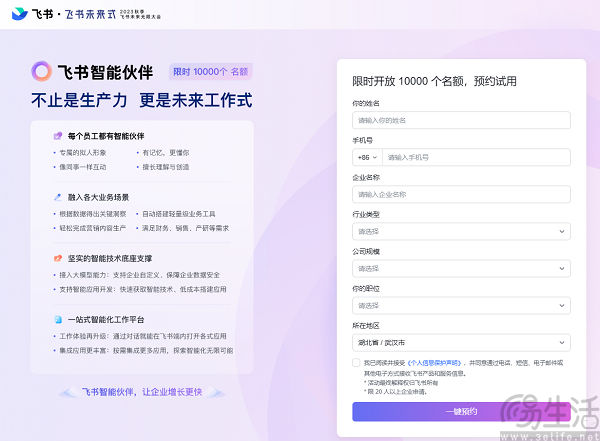
Task: Click the text 专属的拟人形象
Action: click(83, 153)
